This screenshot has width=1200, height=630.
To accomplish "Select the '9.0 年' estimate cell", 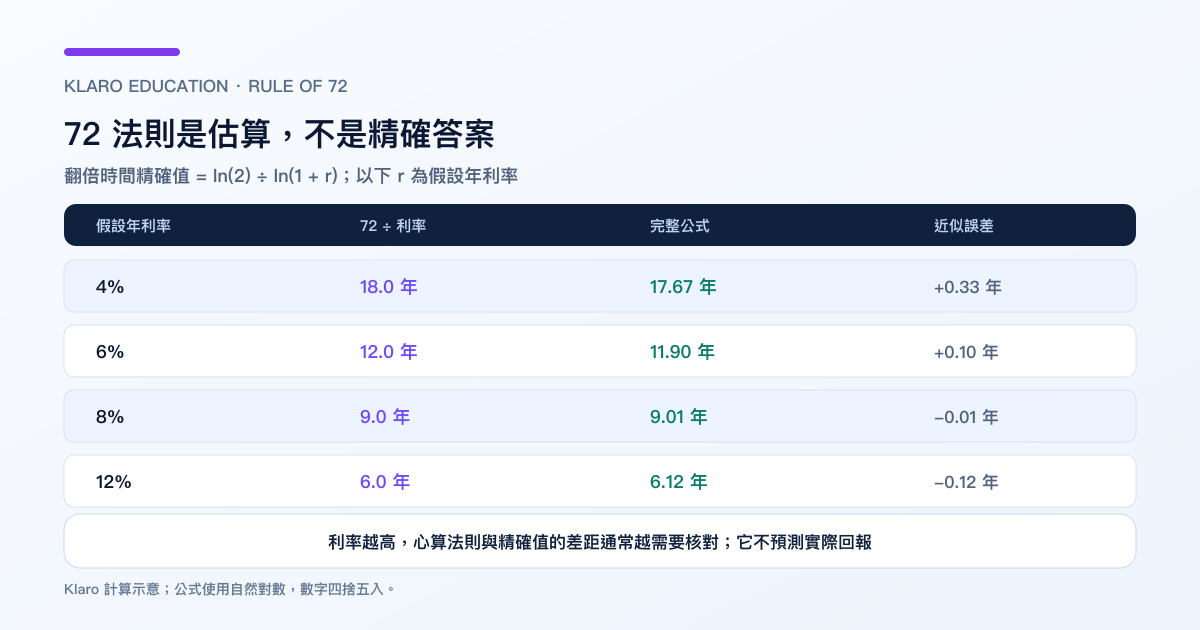I will coord(385,417).
